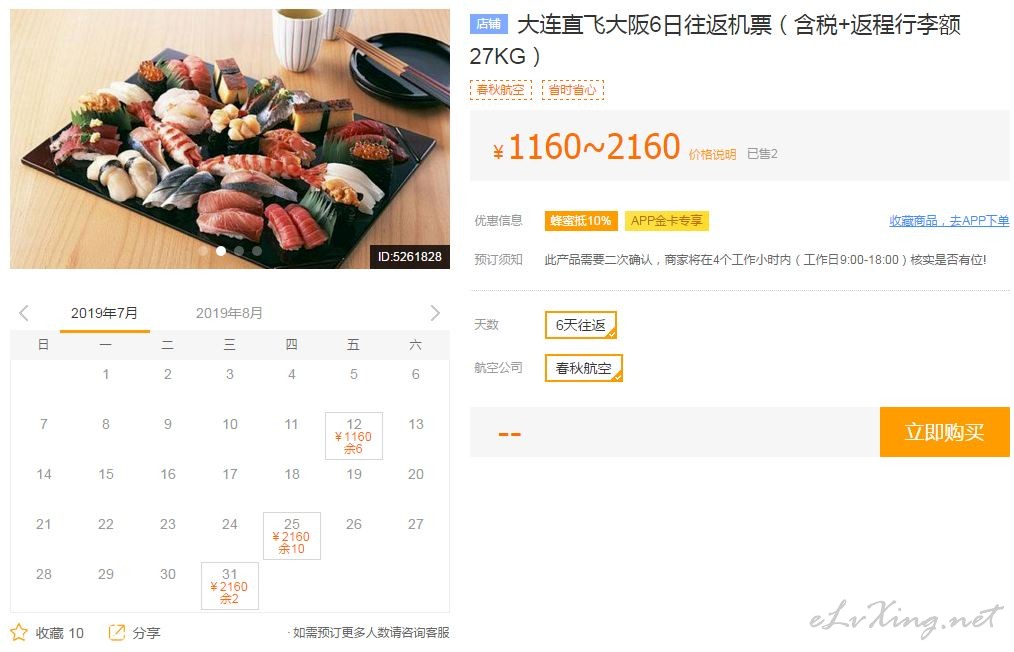This screenshot has width=1014, height=652.
Task: Toggle the 6天往返 days option
Action: [581, 325]
